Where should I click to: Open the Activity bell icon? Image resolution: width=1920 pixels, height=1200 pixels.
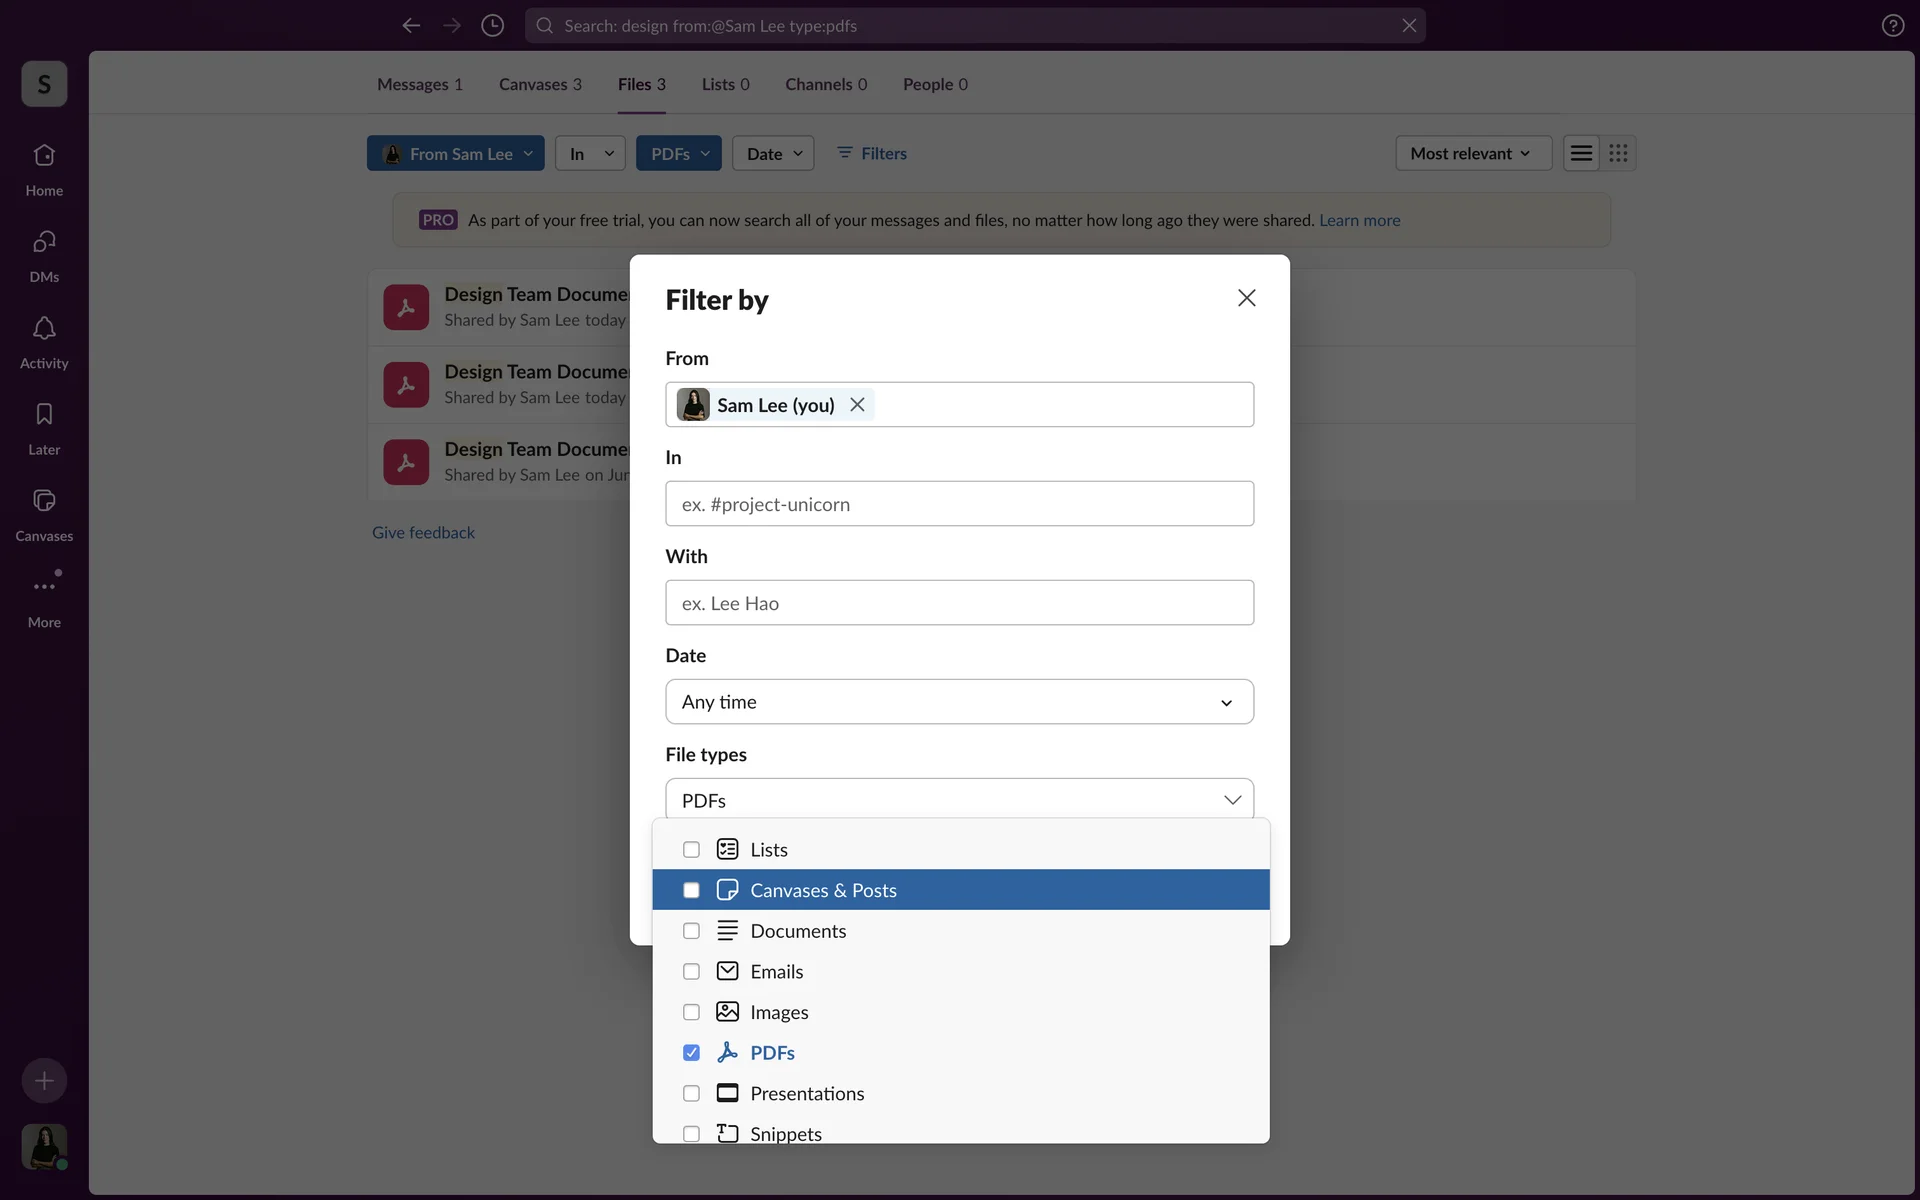44,329
